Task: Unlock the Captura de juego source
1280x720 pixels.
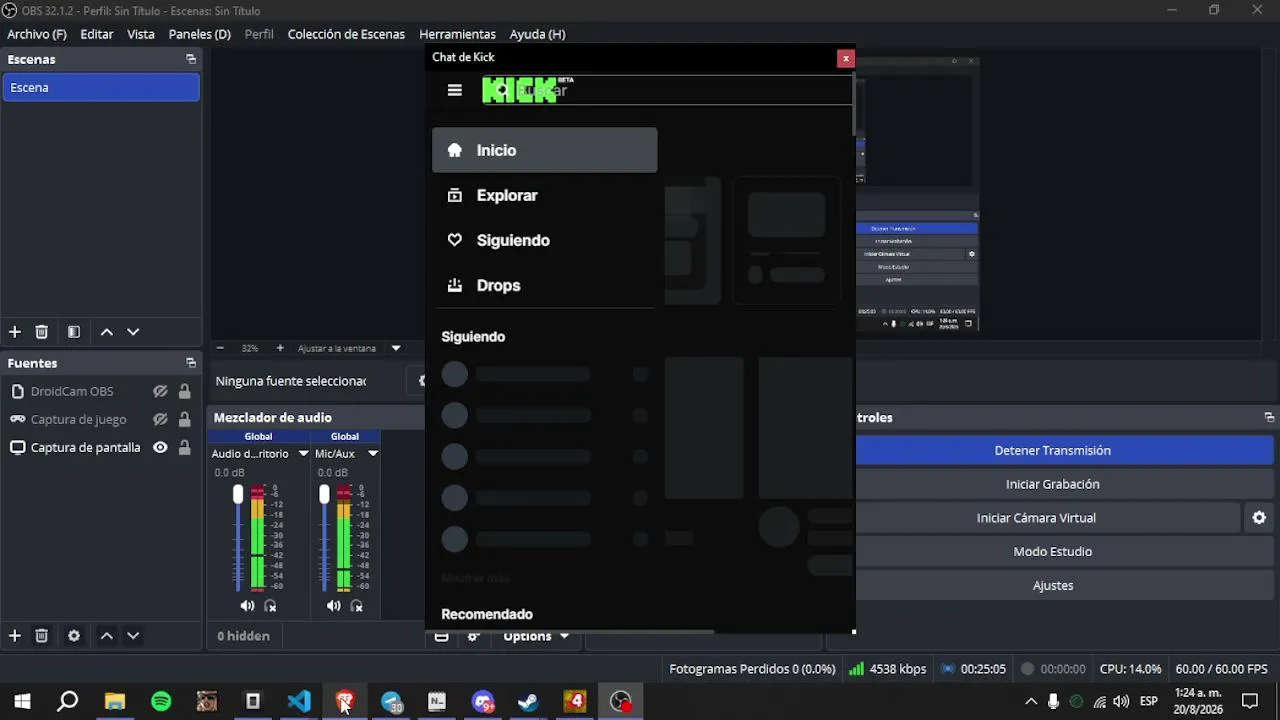Action: point(184,420)
